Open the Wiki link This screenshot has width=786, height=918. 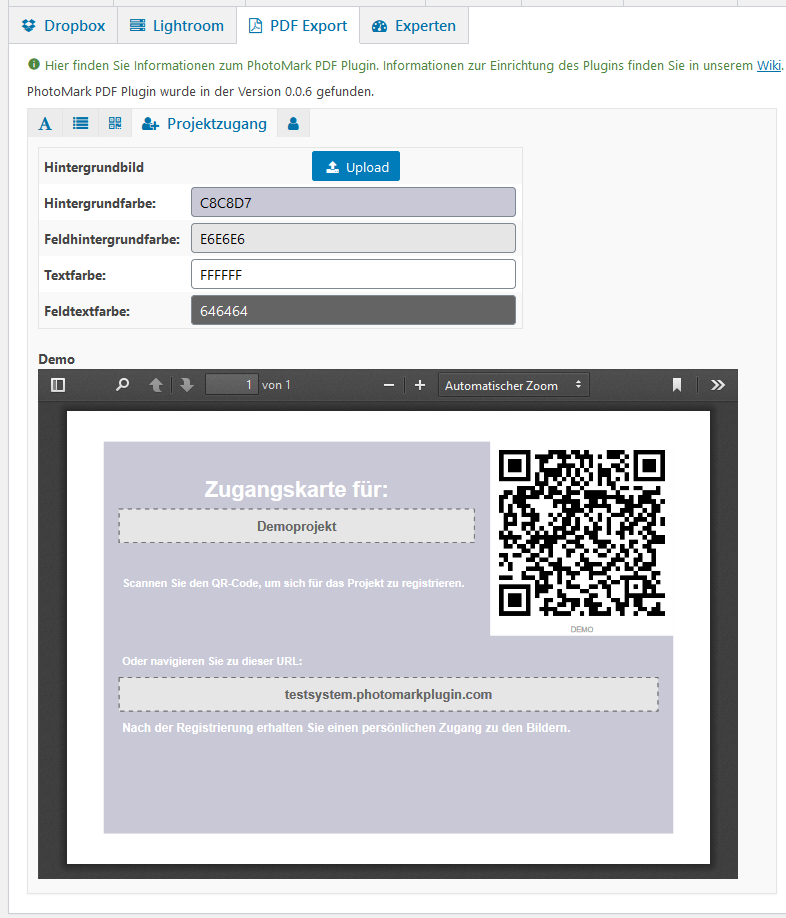pos(768,66)
